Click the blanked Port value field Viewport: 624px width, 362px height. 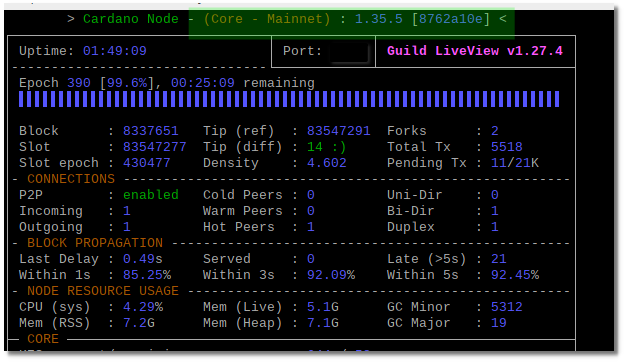click(x=349, y=52)
